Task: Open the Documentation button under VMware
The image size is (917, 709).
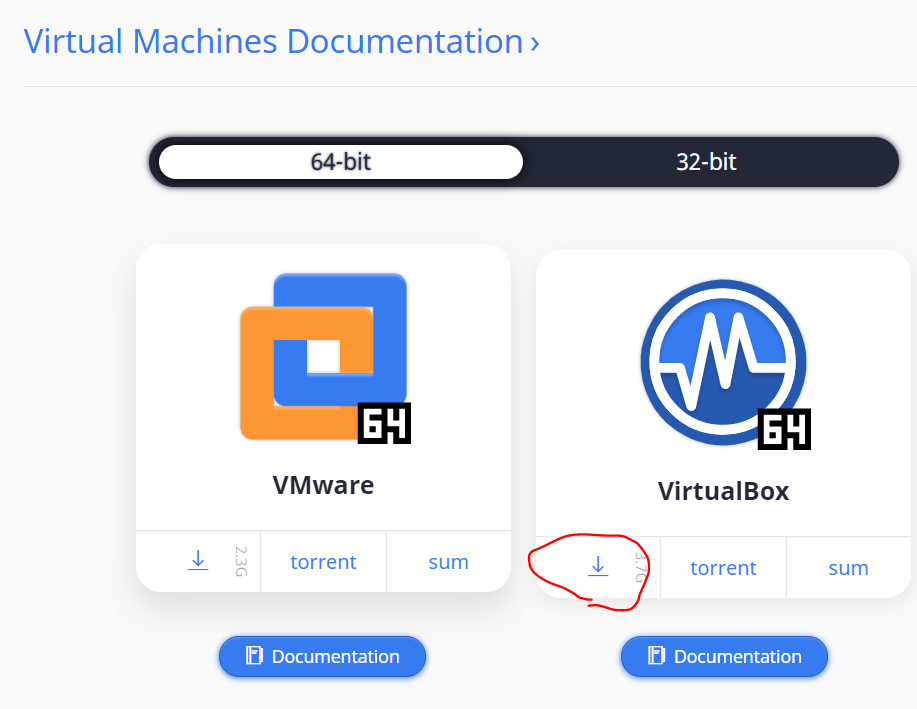Action: (x=322, y=656)
